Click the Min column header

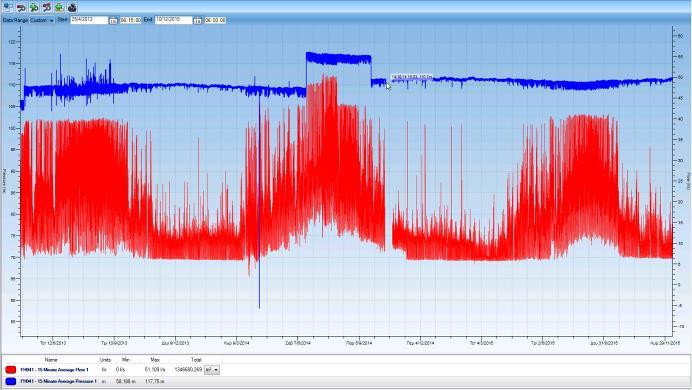click(125, 360)
